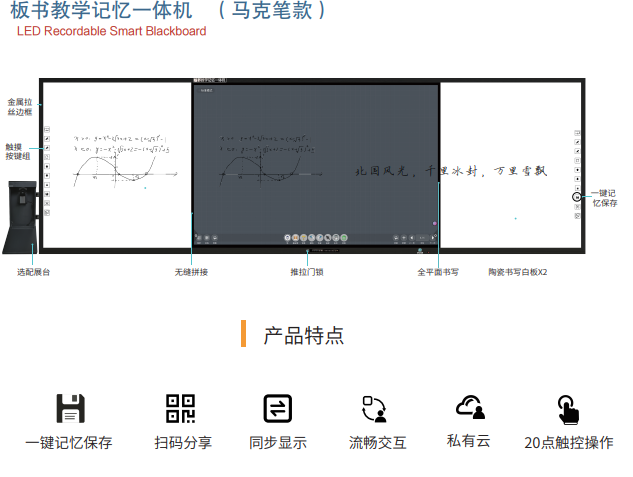Click the purple dot at center screen's right edge
Viewport: 633px width, 477px height.
pos(435,222)
